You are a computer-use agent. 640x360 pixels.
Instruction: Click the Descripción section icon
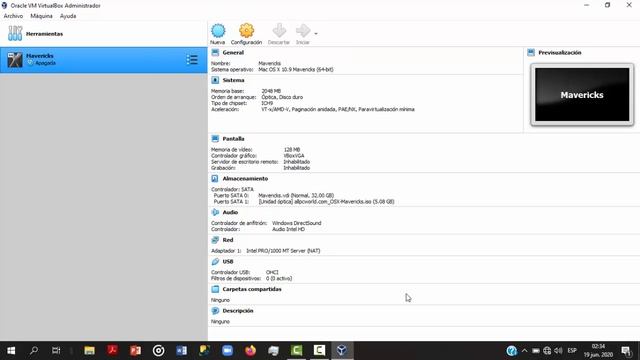215,311
